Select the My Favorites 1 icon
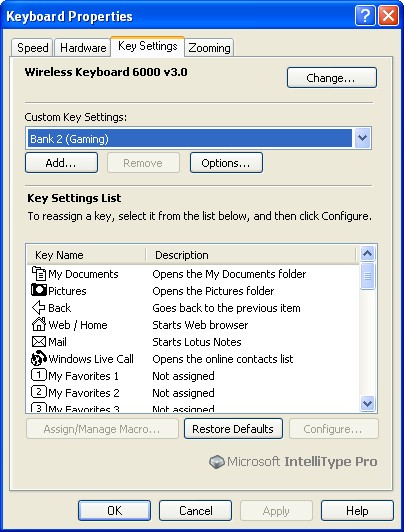The image size is (404, 532). pyautogui.click(x=39, y=375)
